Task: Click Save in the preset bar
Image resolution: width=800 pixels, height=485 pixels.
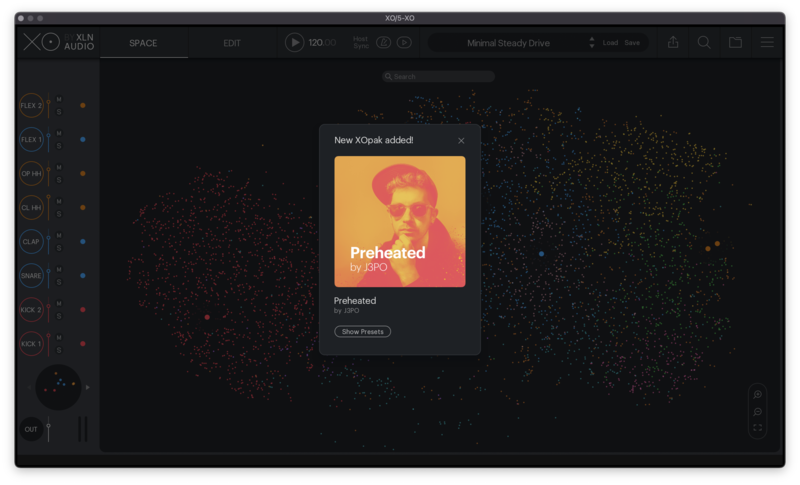Action: pyautogui.click(x=632, y=43)
